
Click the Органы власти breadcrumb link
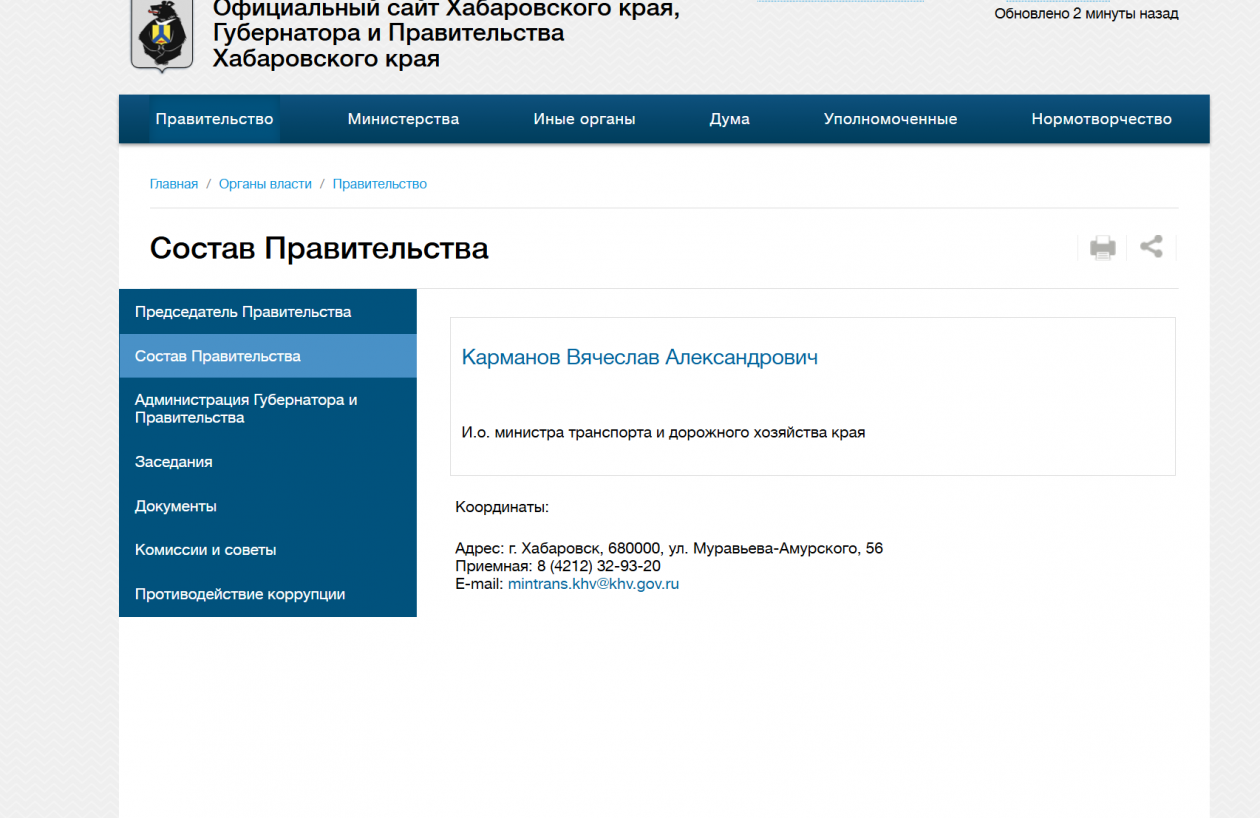pyautogui.click(x=265, y=184)
